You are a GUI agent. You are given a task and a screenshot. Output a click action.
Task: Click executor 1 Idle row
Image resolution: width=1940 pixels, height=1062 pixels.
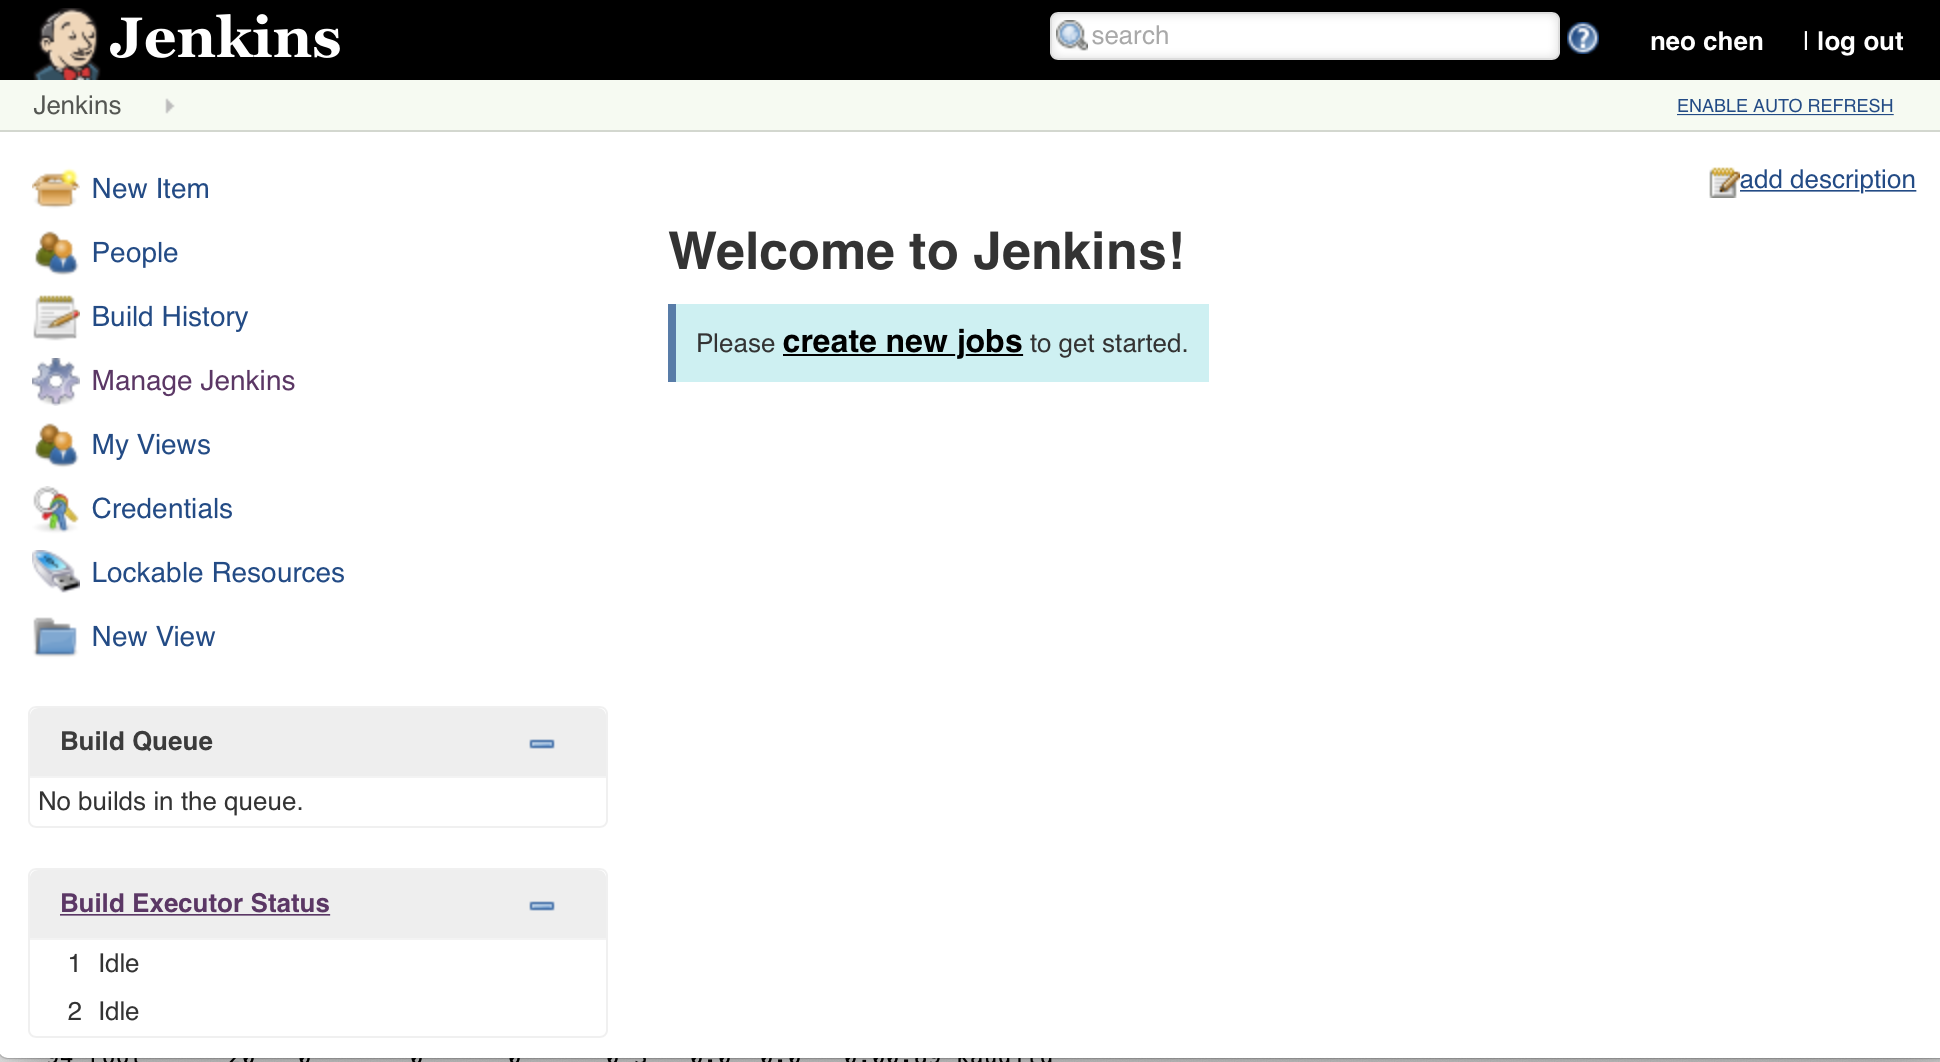click(x=318, y=963)
